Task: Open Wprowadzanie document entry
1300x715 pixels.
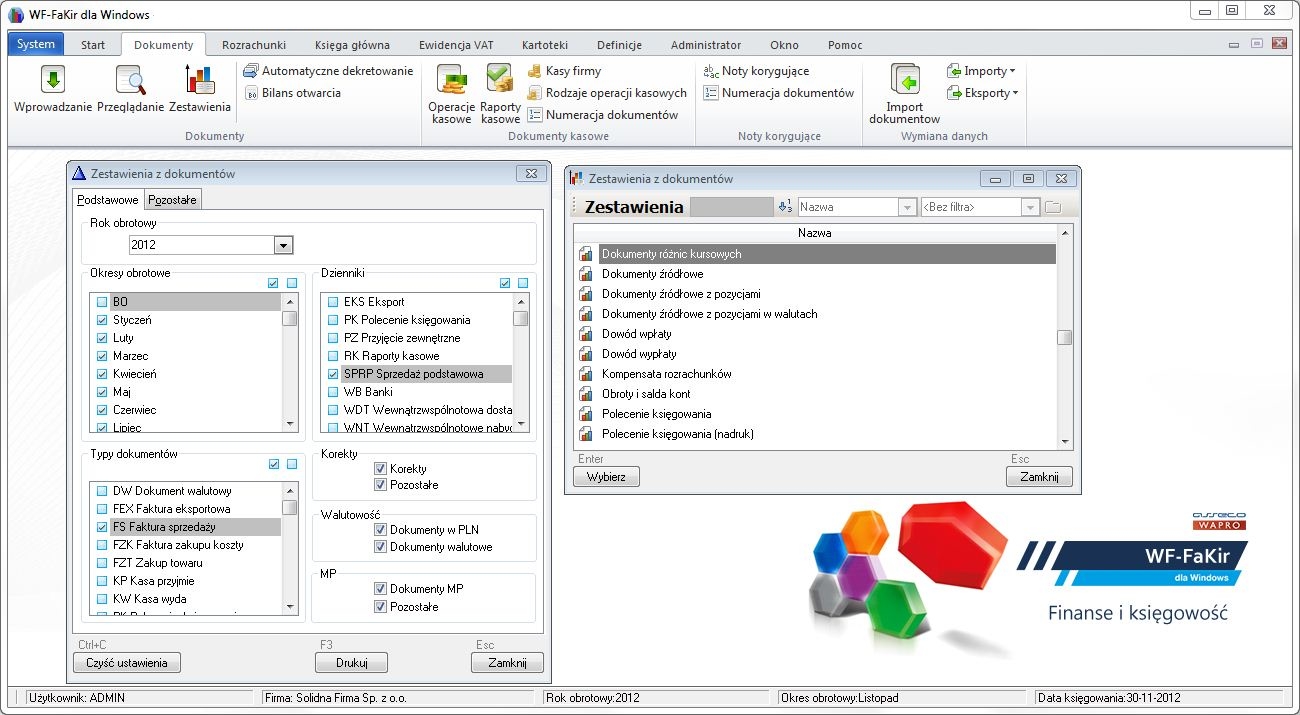Action: (53, 89)
